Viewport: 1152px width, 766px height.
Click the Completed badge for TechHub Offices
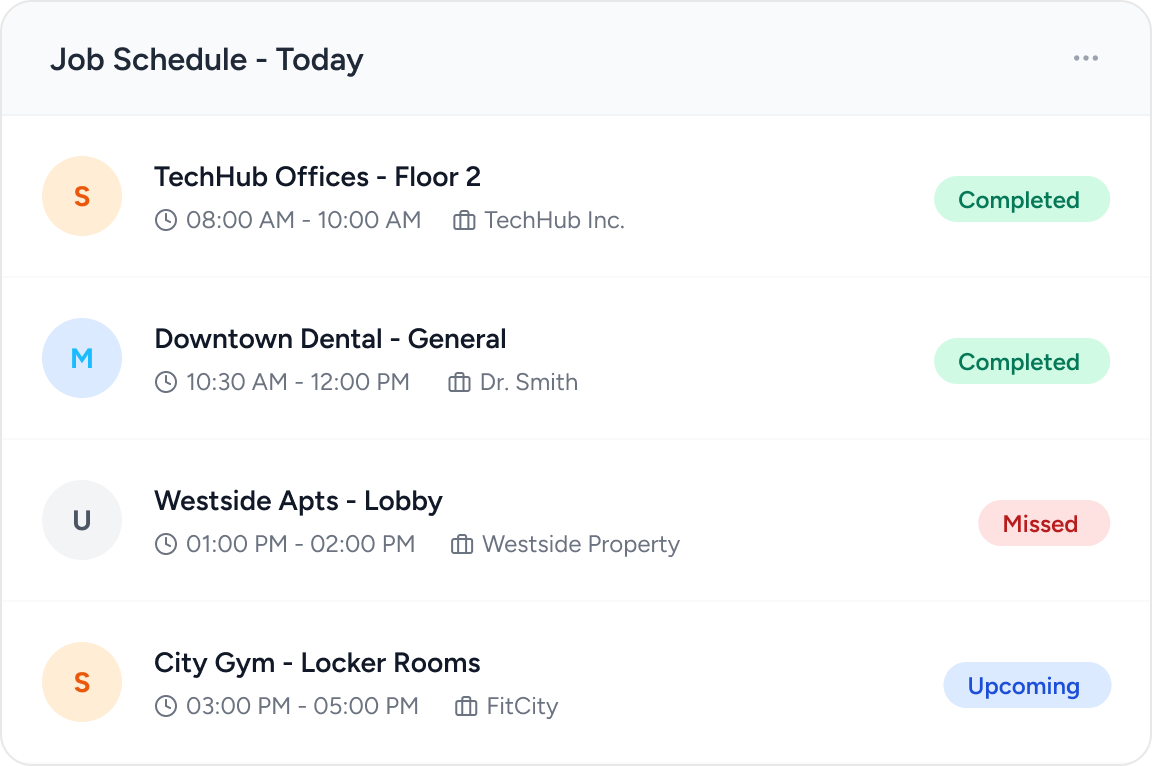pyautogui.click(x=1021, y=199)
